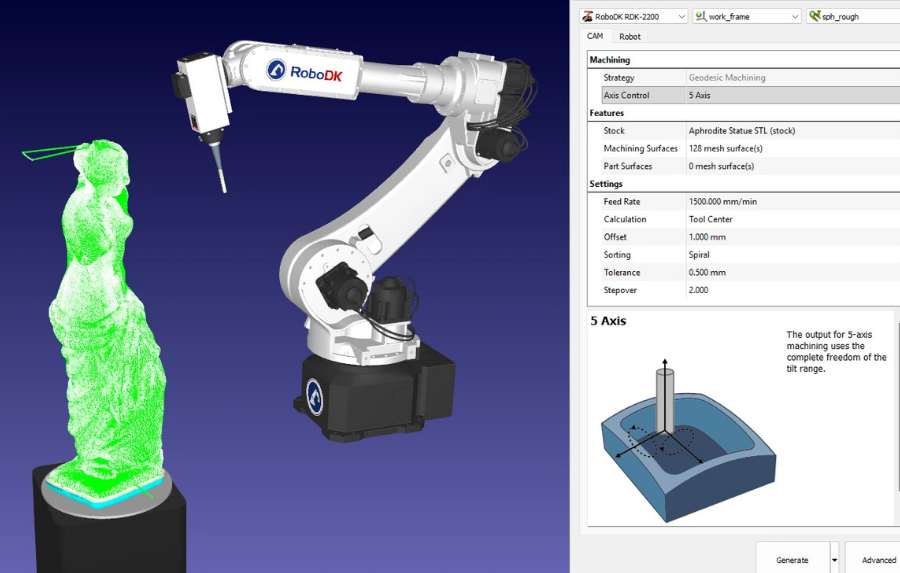Image resolution: width=900 pixels, height=573 pixels.
Task: Open the Generate button's arrow menu
Action: [x=835, y=559]
